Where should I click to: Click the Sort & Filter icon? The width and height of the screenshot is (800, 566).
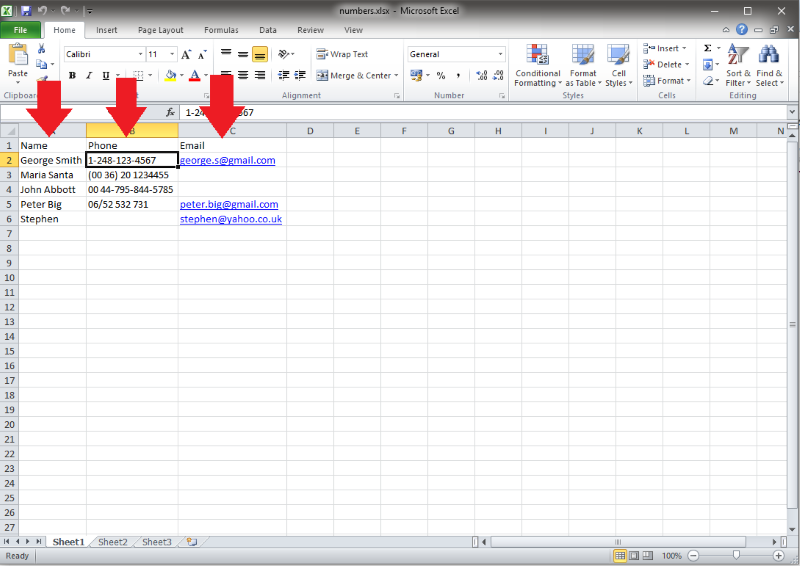point(738,65)
